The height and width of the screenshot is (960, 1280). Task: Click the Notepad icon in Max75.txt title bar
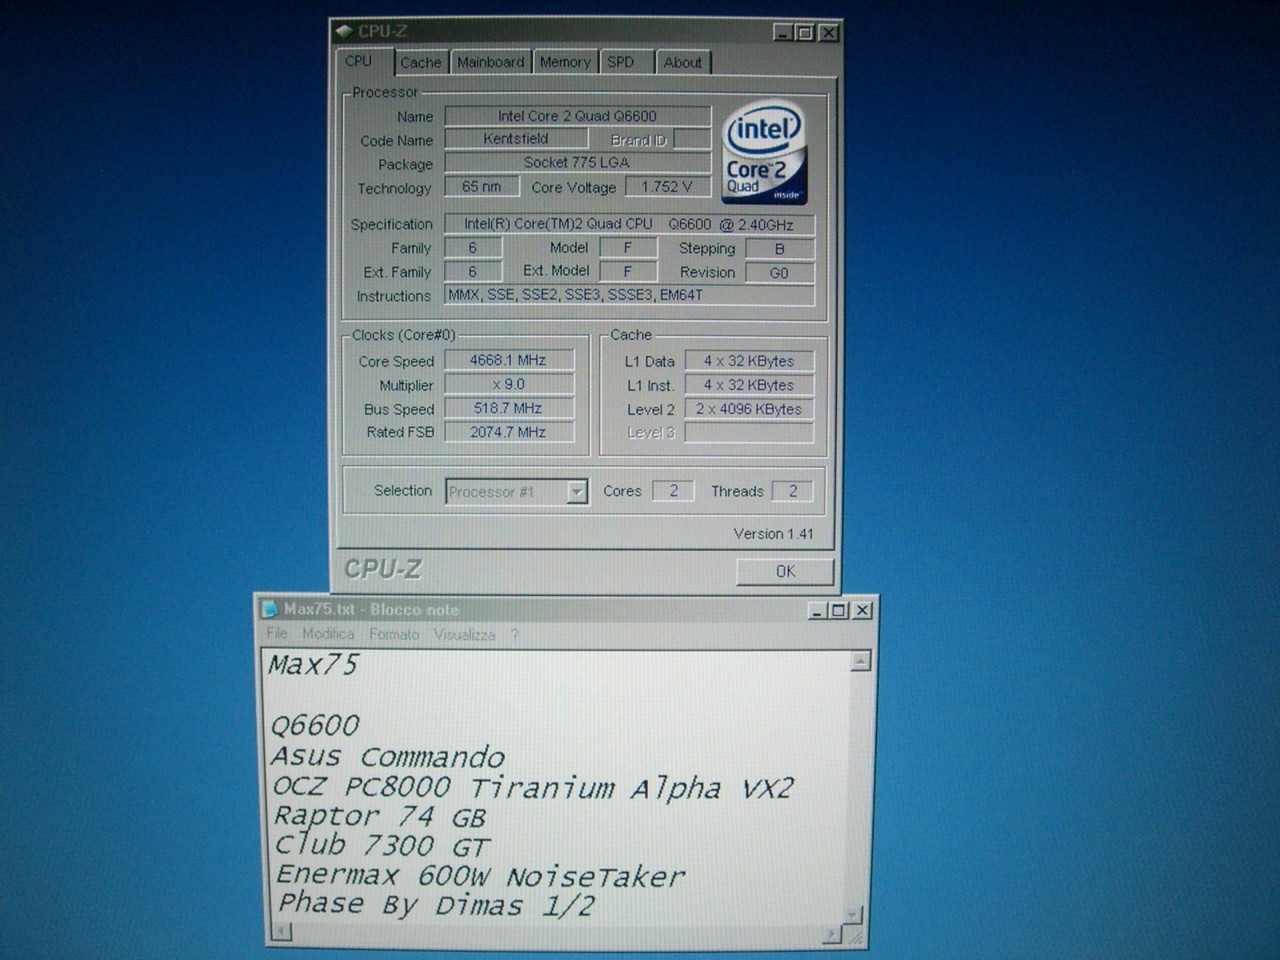click(x=269, y=609)
